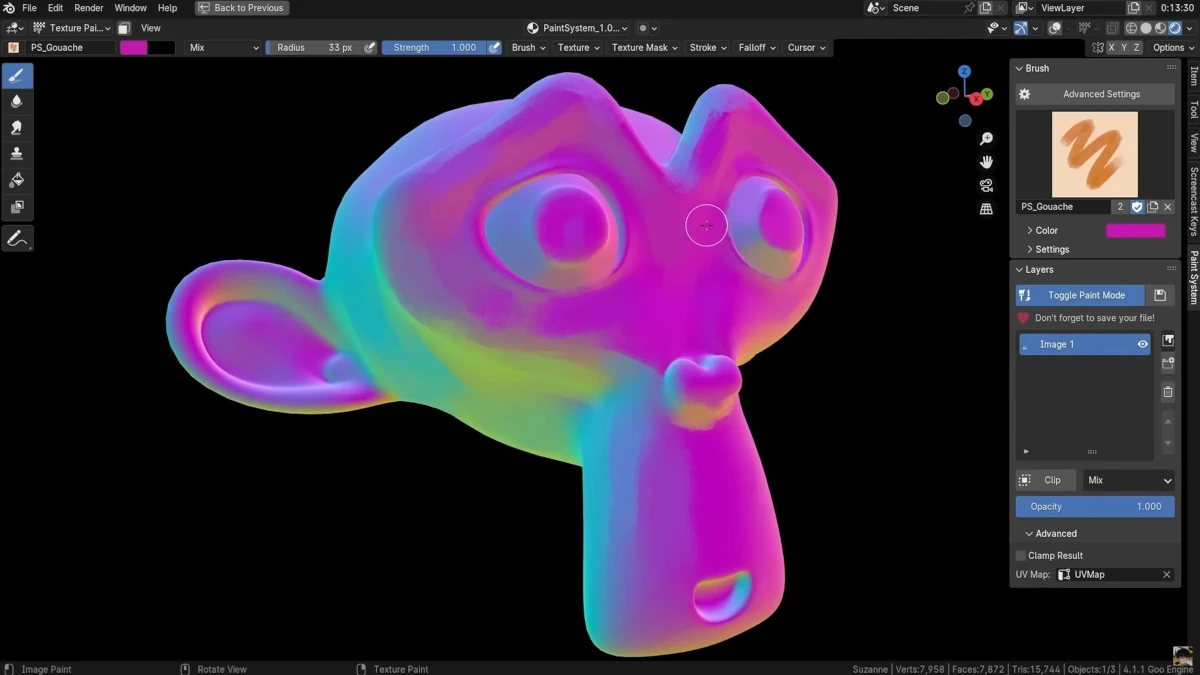Switch to rendered viewport shading

(1174, 28)
